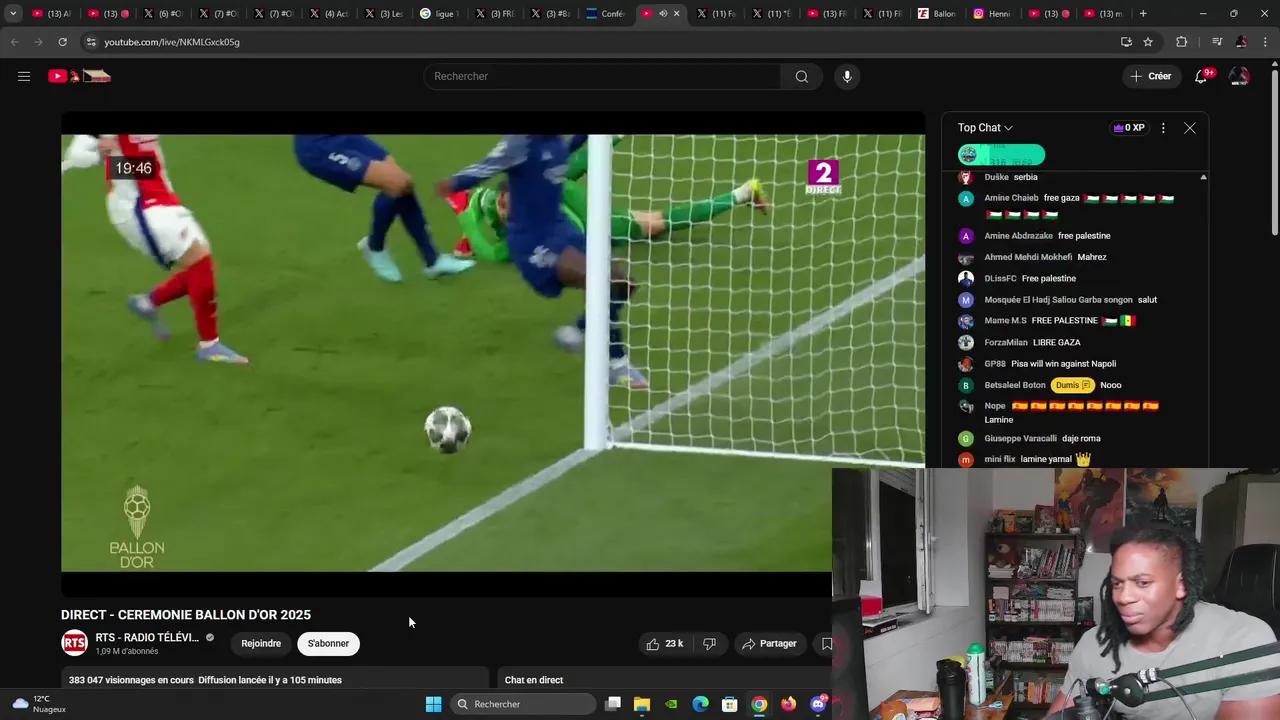Screen dimensions: 1280x720
Task: Open Windows Start menu
Action: pyautogui.click(x=433, y=704)
